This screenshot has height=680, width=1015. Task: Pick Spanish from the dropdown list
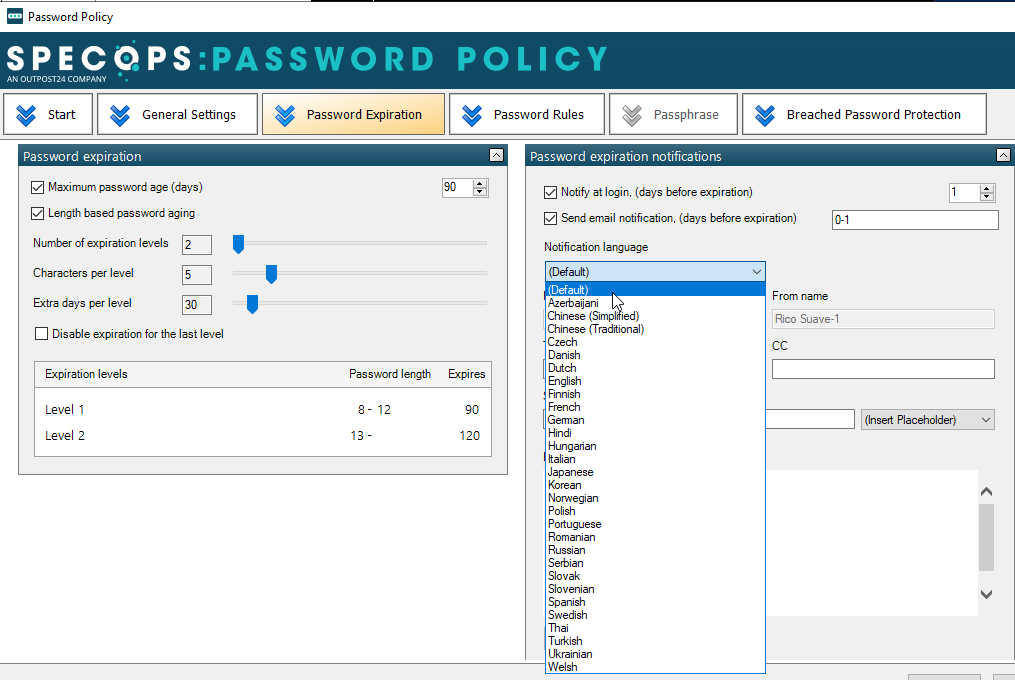coord(655,602)
